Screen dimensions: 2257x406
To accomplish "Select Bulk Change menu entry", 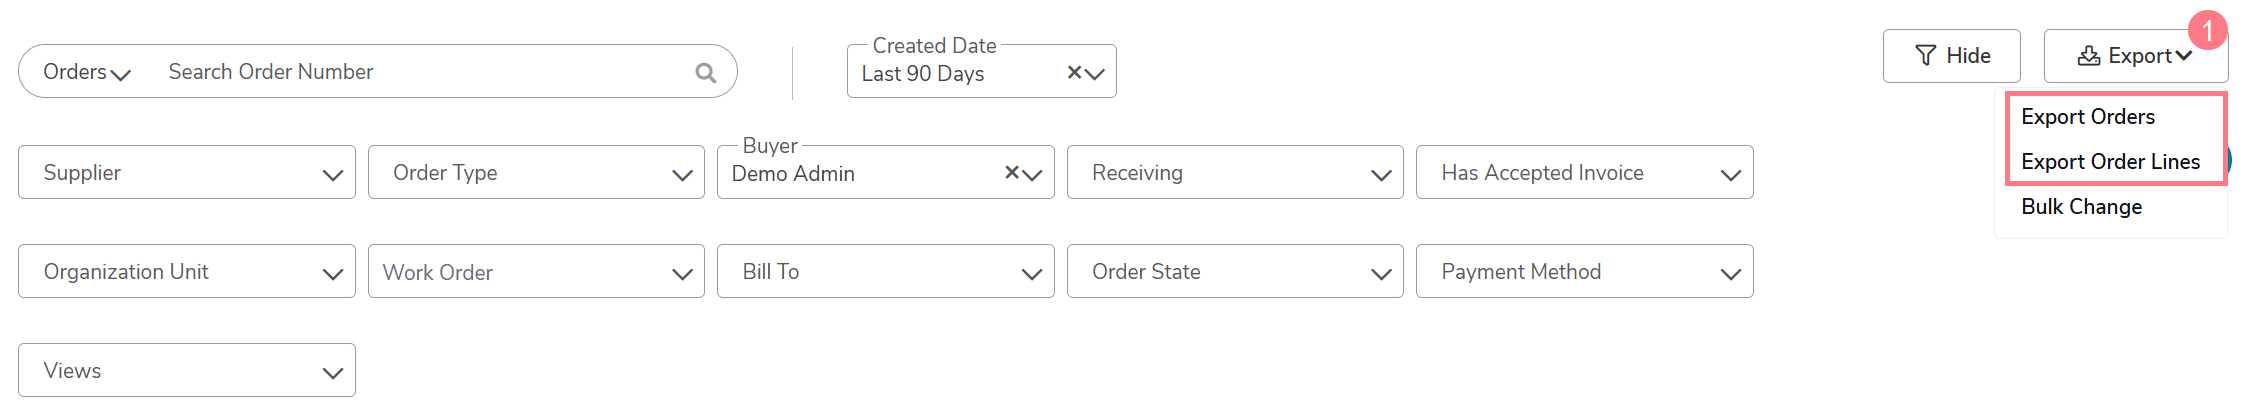I will [2081, 207].
